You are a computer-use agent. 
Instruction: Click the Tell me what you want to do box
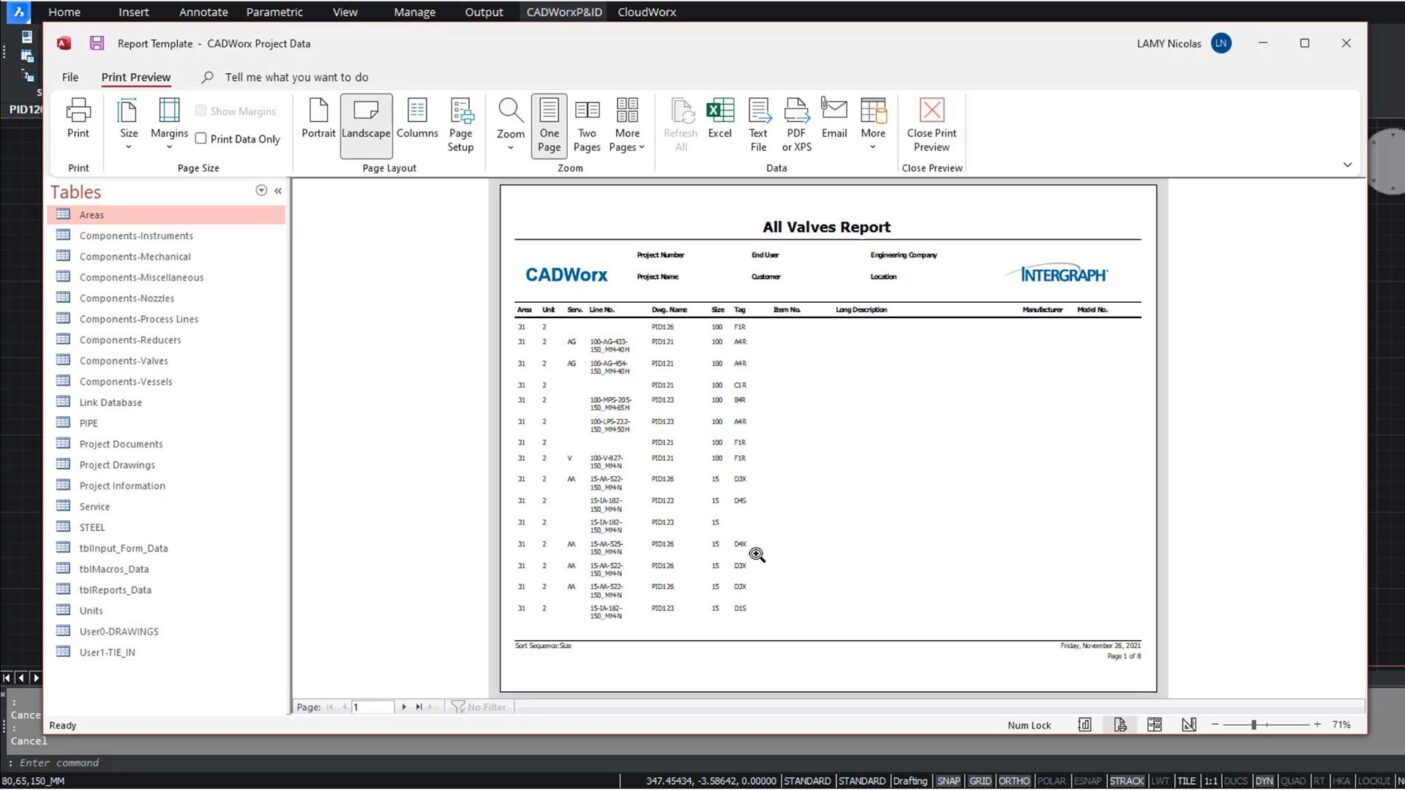[x=296, y=77]
